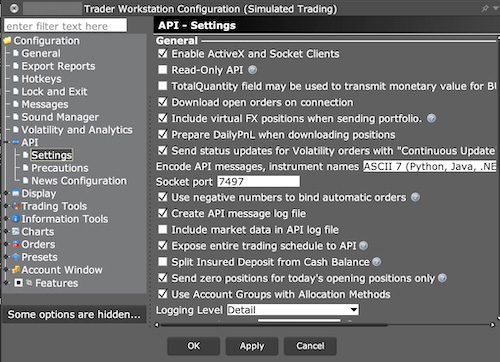Viewport: 500px width, 362px height.
Task: Click the Information Tools icon in tree
Action: [16, 219]
